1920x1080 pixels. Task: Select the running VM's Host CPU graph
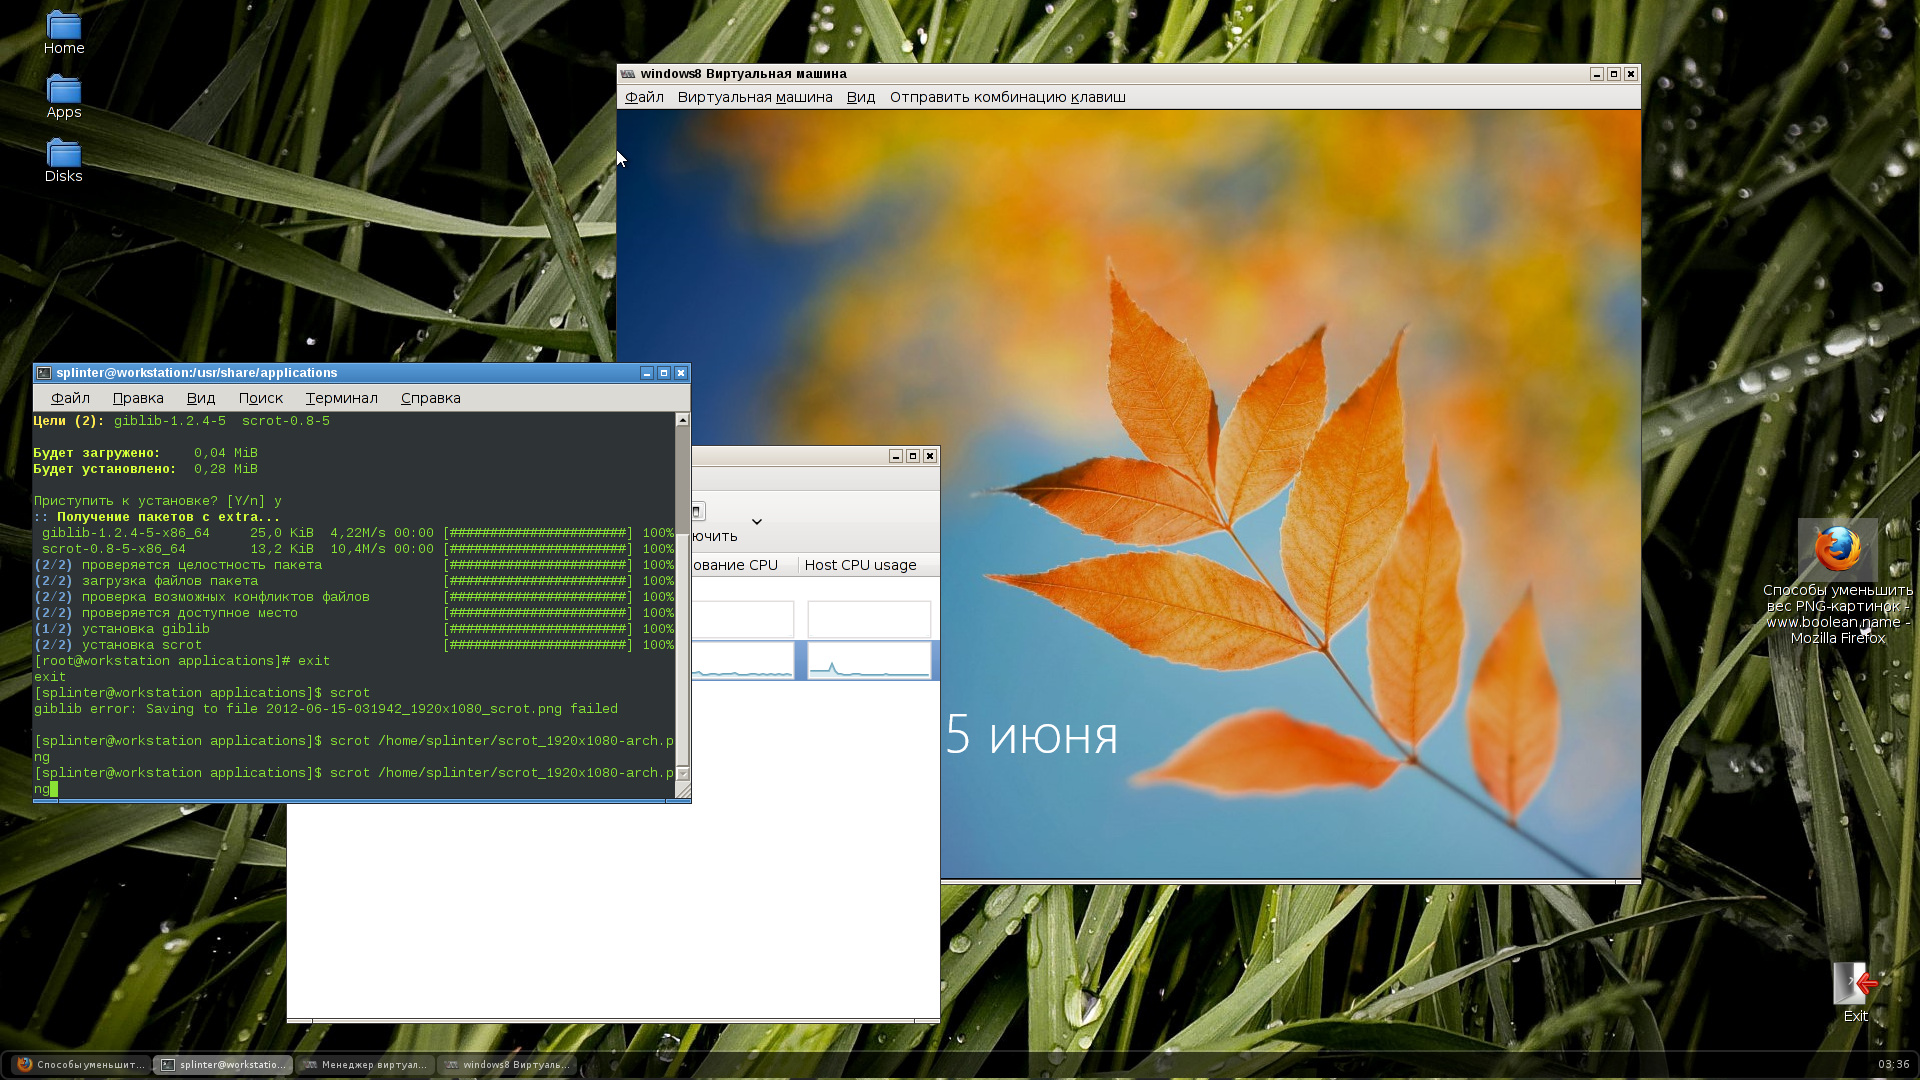click(x=868, y=661)
